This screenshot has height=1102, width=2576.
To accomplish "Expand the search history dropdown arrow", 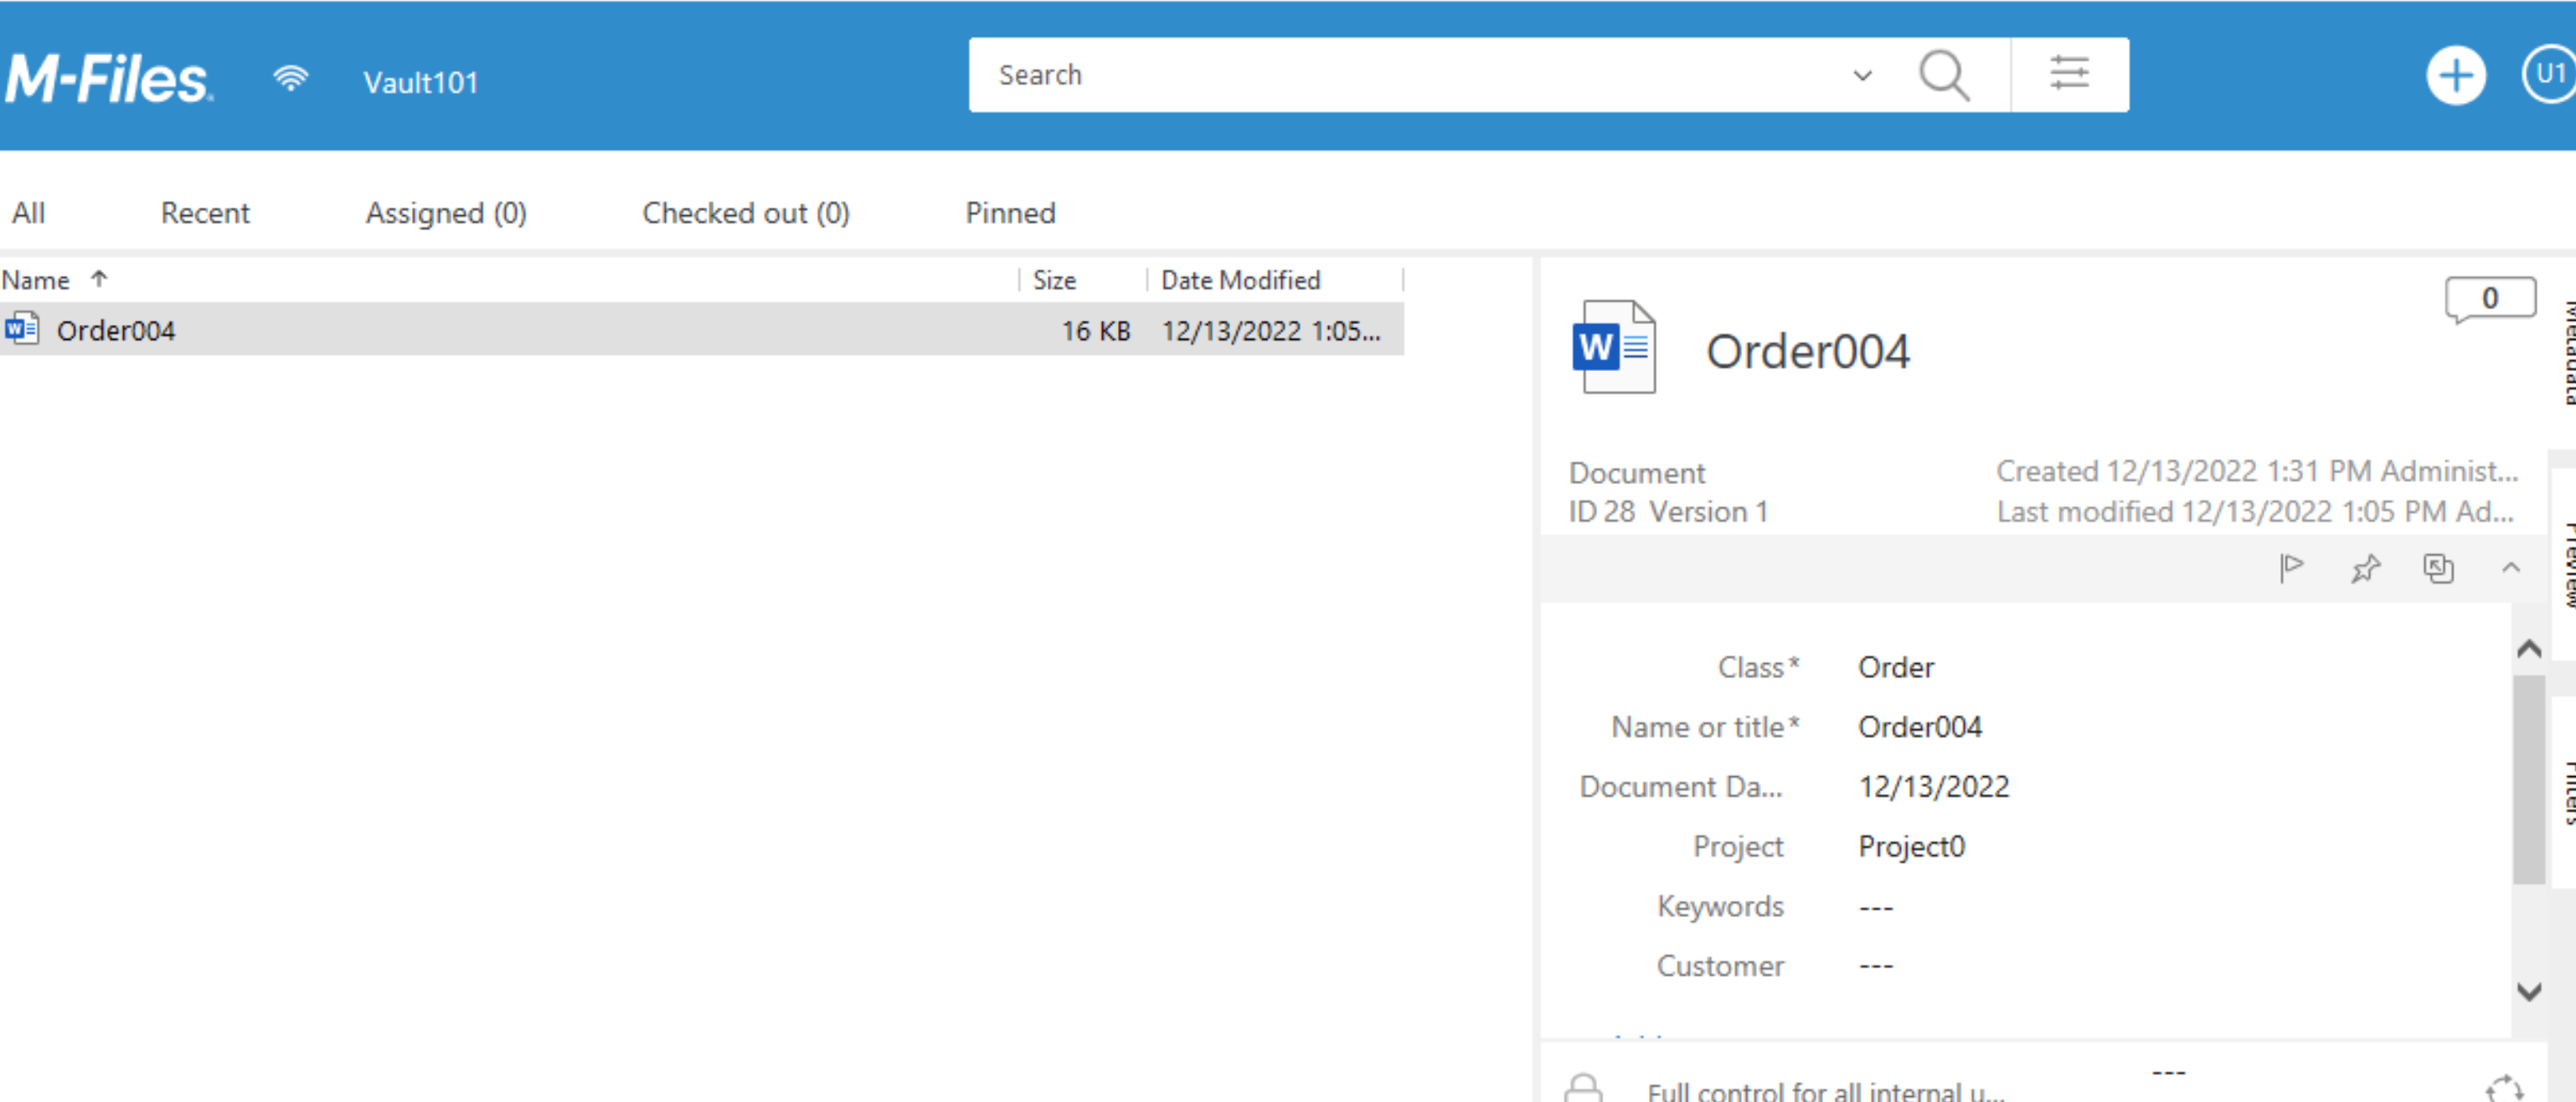I will click(x=1862, y=75).
